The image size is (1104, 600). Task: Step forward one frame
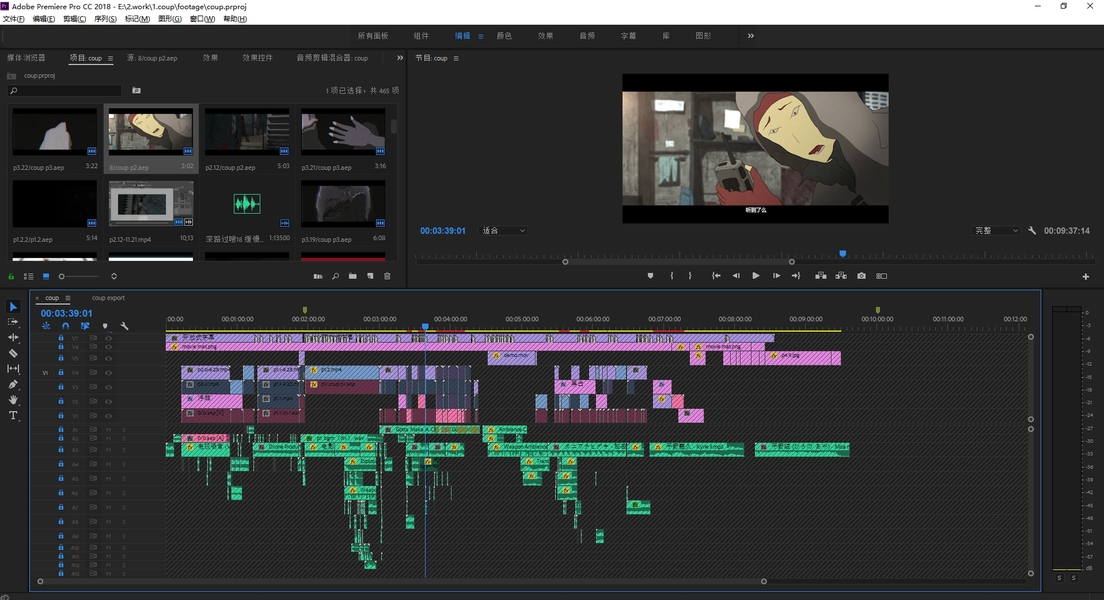pos(776,276)
